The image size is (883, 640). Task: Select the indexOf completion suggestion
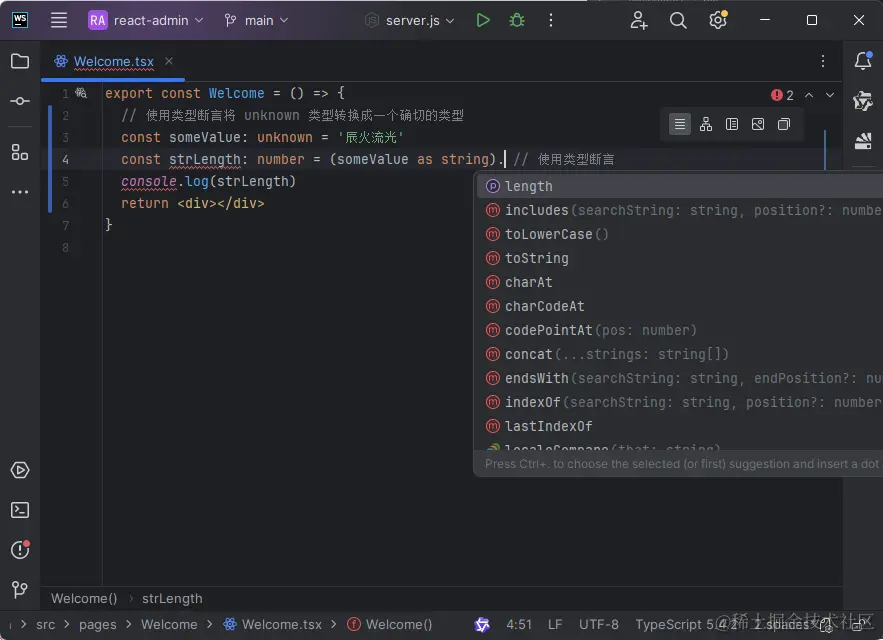pyautogui.click(x=680, y=402)
